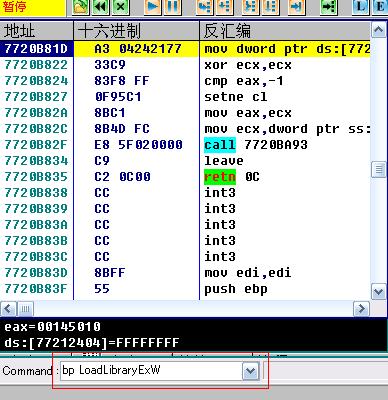The image size is (388, 400).
Task: Click the horizontal scroll left arrow
Action: (x=8, y=309)
